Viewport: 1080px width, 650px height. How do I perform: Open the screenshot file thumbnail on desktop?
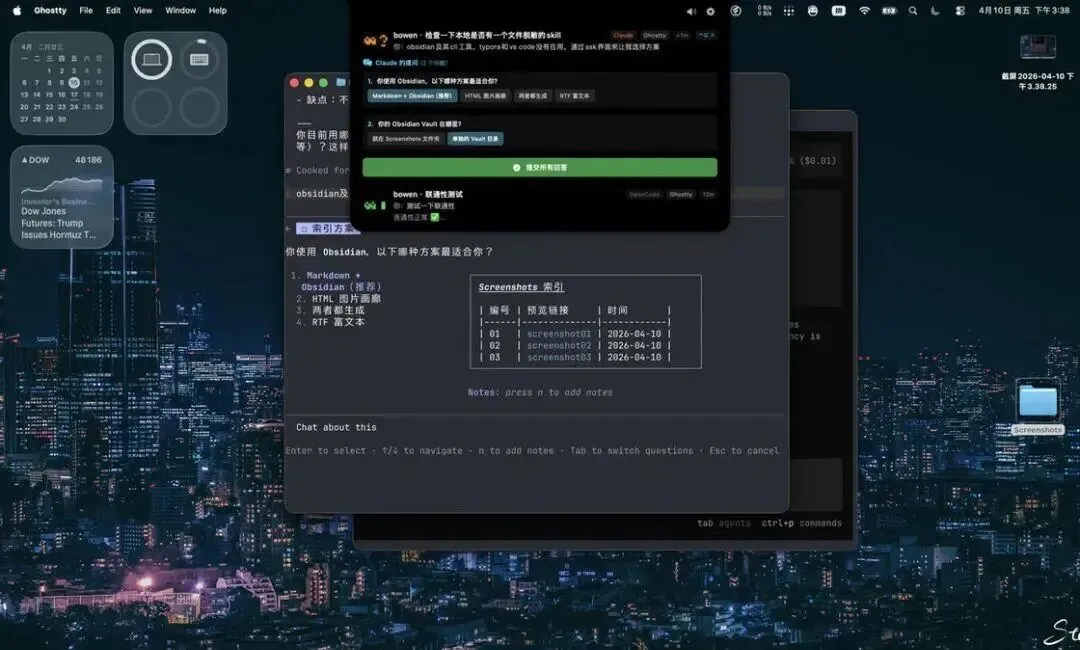1037,47
